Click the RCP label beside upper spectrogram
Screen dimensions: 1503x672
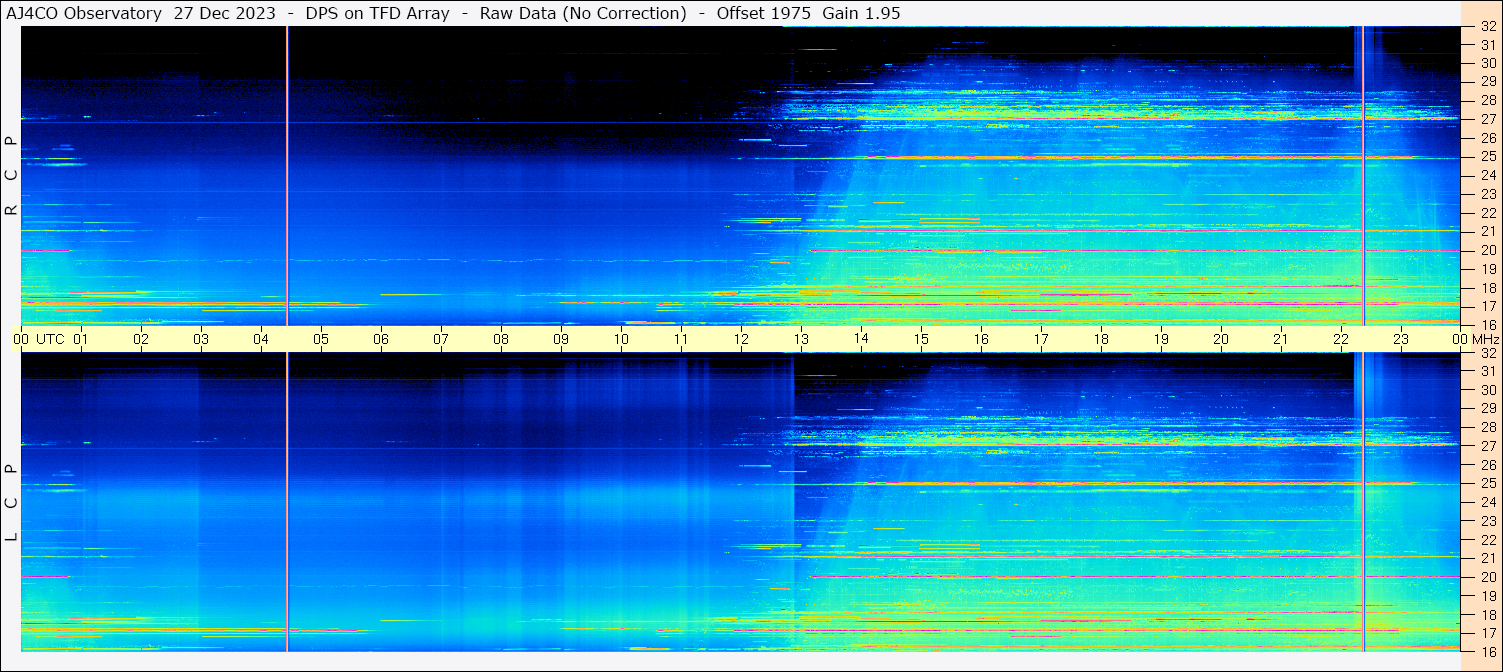point(11,176)
